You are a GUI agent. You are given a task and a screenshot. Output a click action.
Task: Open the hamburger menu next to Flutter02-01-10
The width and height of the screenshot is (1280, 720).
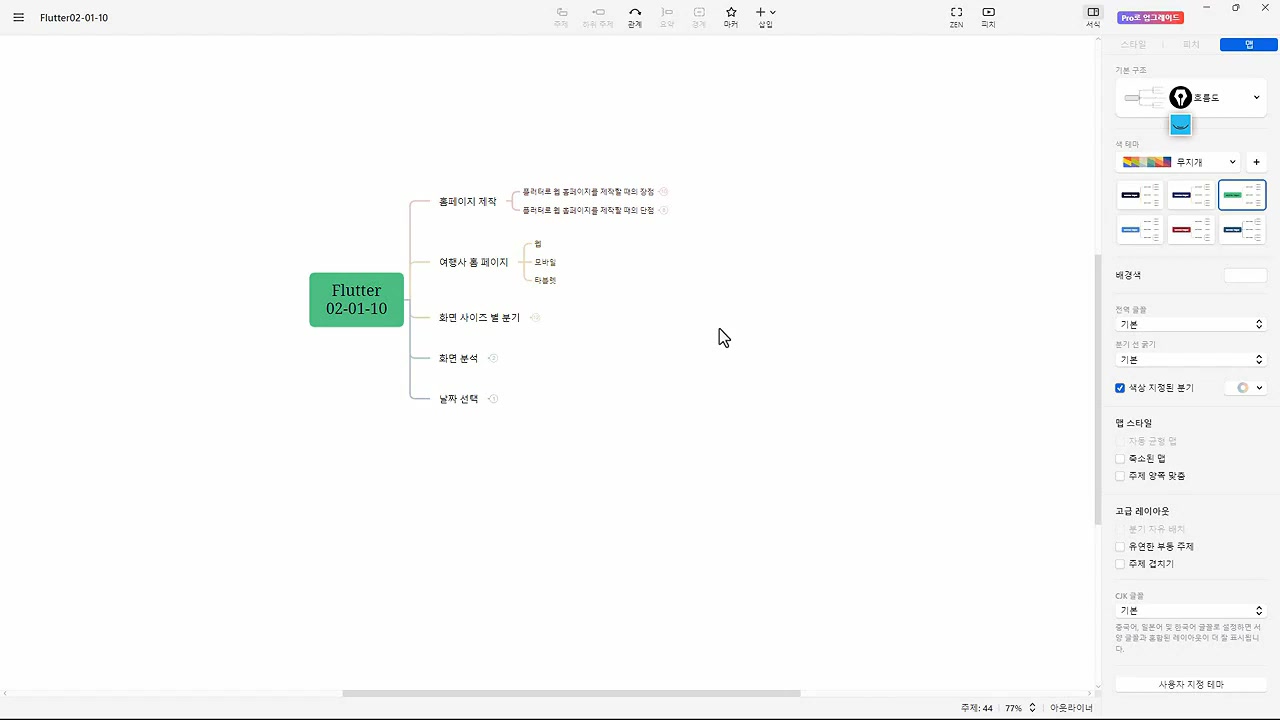tap(18, 17)
